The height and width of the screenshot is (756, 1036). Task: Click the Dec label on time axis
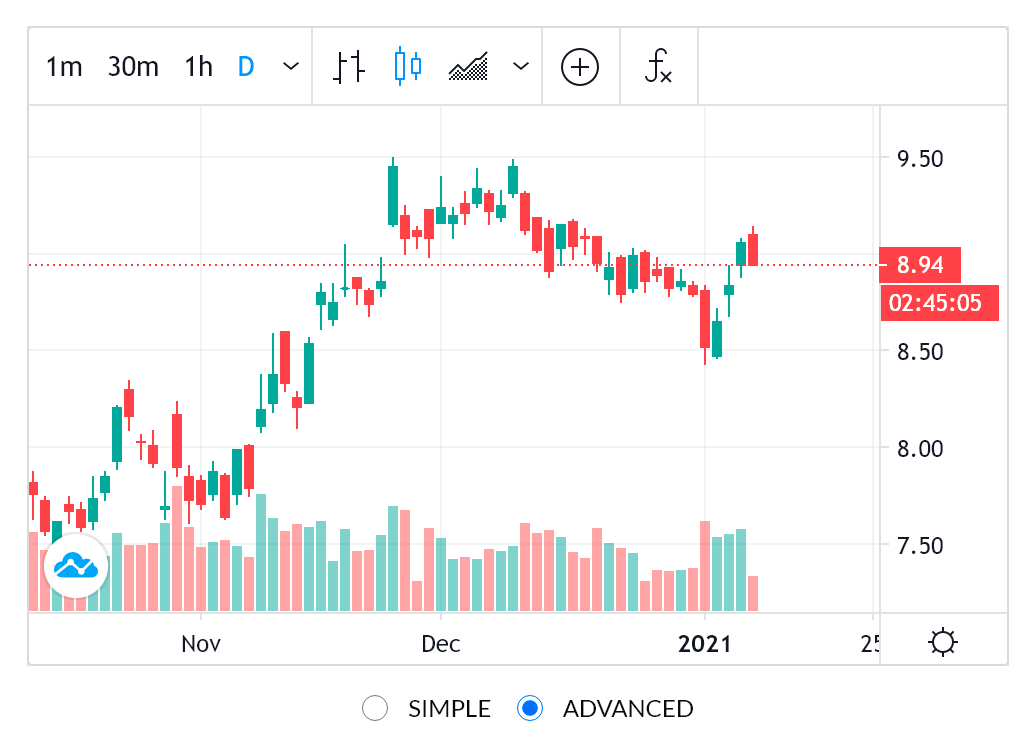coord(440,643)
